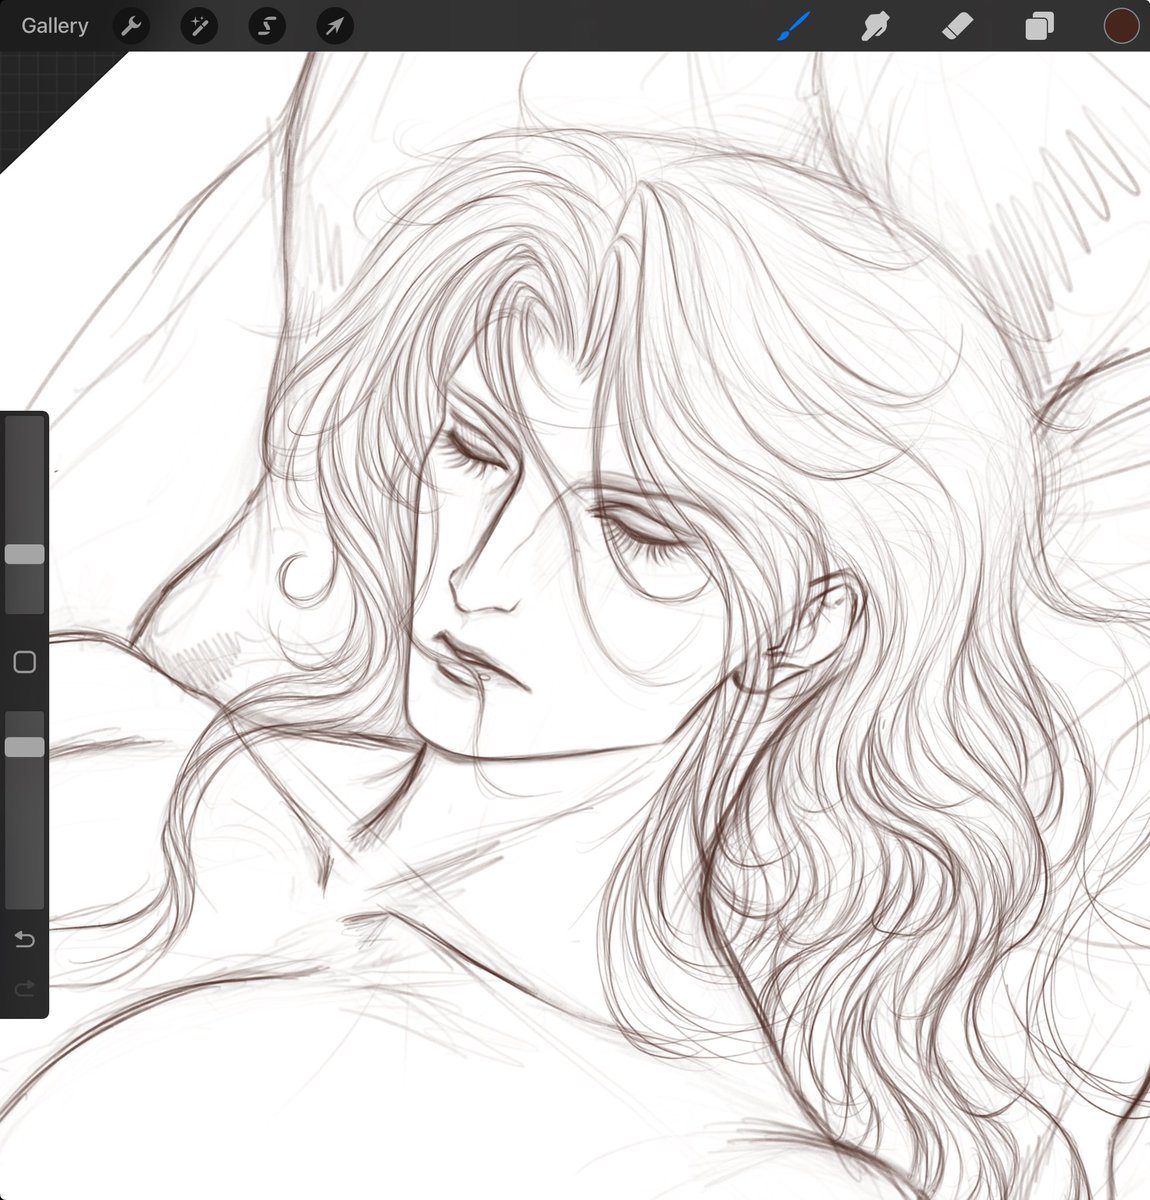Open the smudge brush library
This screenshot has width=1150, height=1200.
pyautogui.click(x=875, y=26)
